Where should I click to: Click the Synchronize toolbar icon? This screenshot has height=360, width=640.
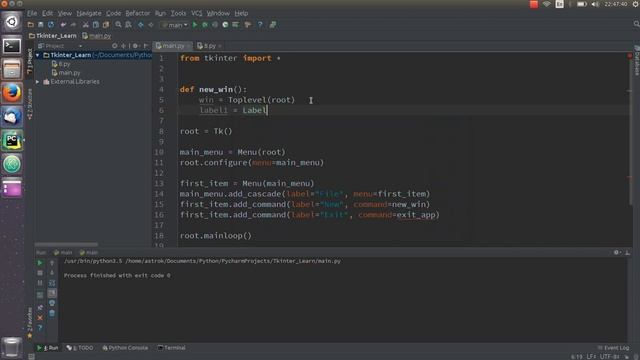click(x=51, y=25)
